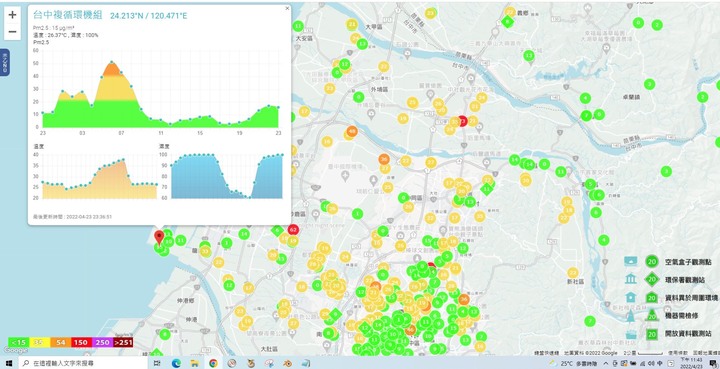Show hidden system tray icons

(606, 363)
